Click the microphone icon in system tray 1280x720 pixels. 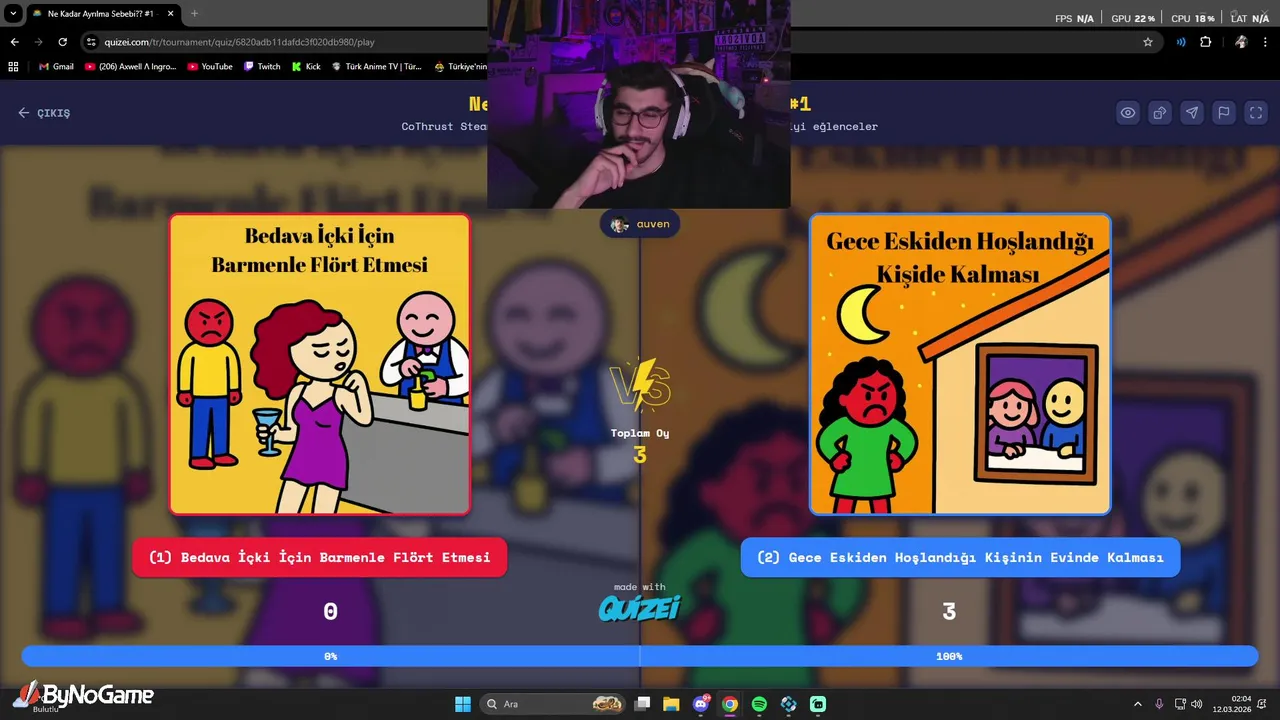[x=1159, y=704]
